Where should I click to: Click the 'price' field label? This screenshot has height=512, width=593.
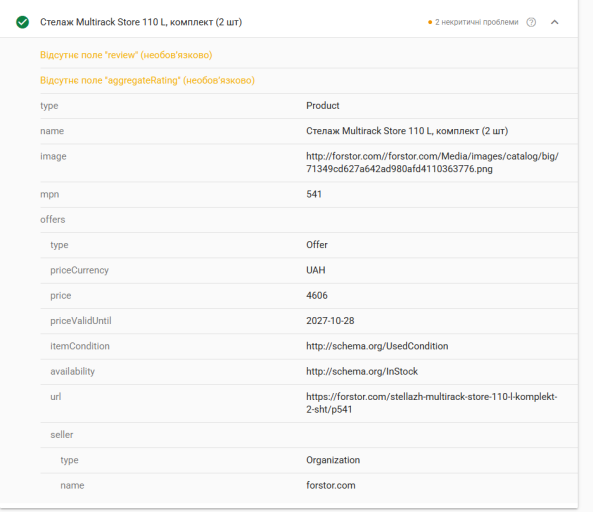coord(61,295)
